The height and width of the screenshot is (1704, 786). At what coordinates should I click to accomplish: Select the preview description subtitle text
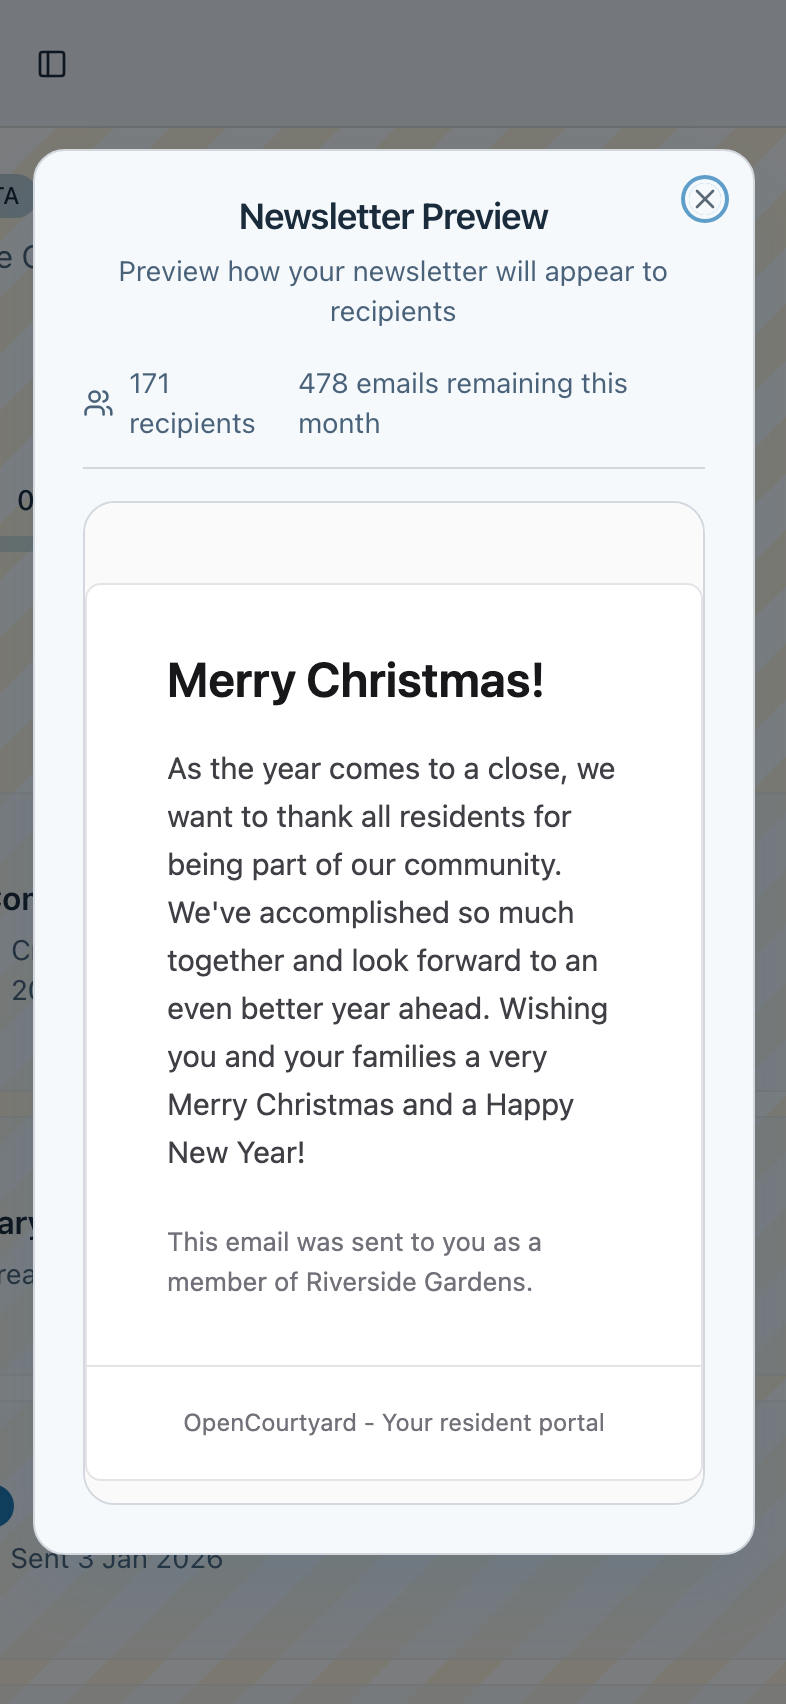tap(393, 291)
